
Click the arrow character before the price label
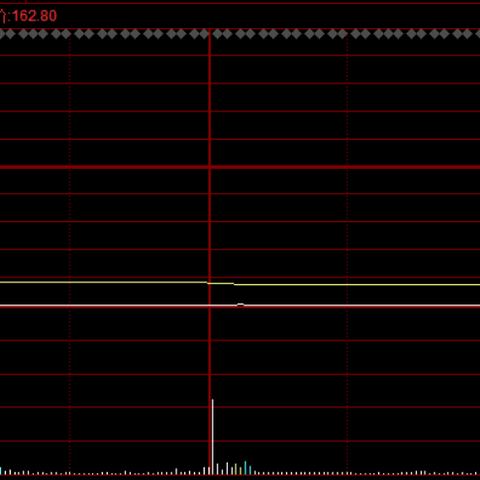pyautogui.click(x=3, y=16)
